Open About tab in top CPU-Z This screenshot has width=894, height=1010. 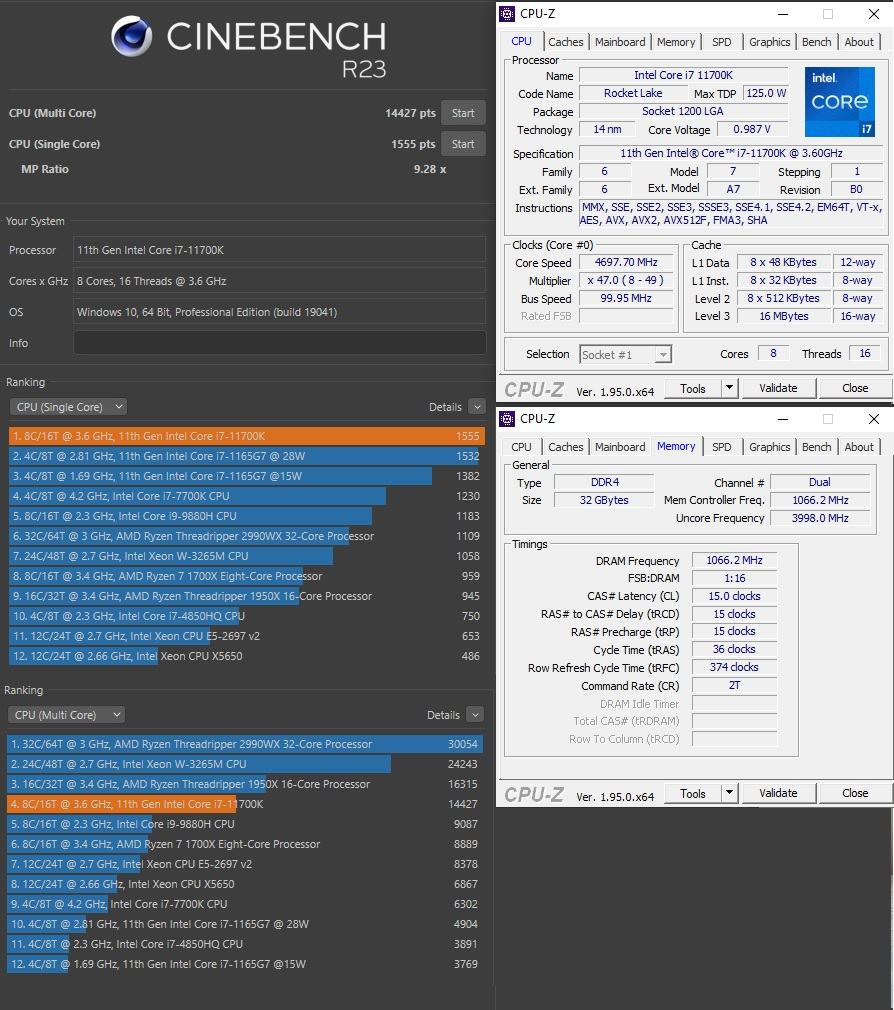[859, 42]
